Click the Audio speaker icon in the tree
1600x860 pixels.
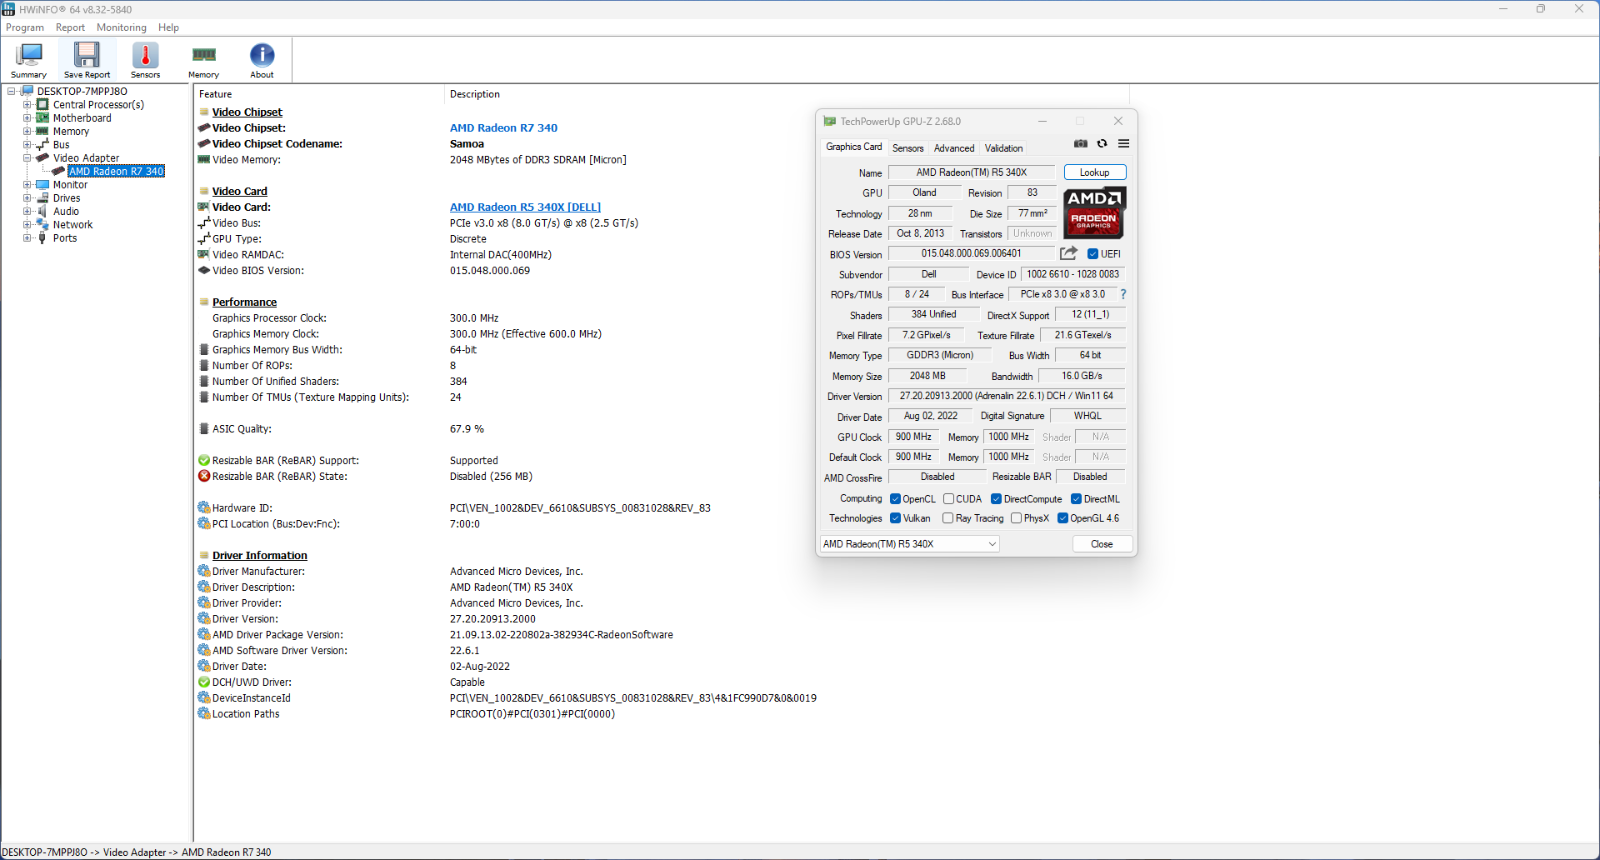pyautogui.click(x=43, y=211)
